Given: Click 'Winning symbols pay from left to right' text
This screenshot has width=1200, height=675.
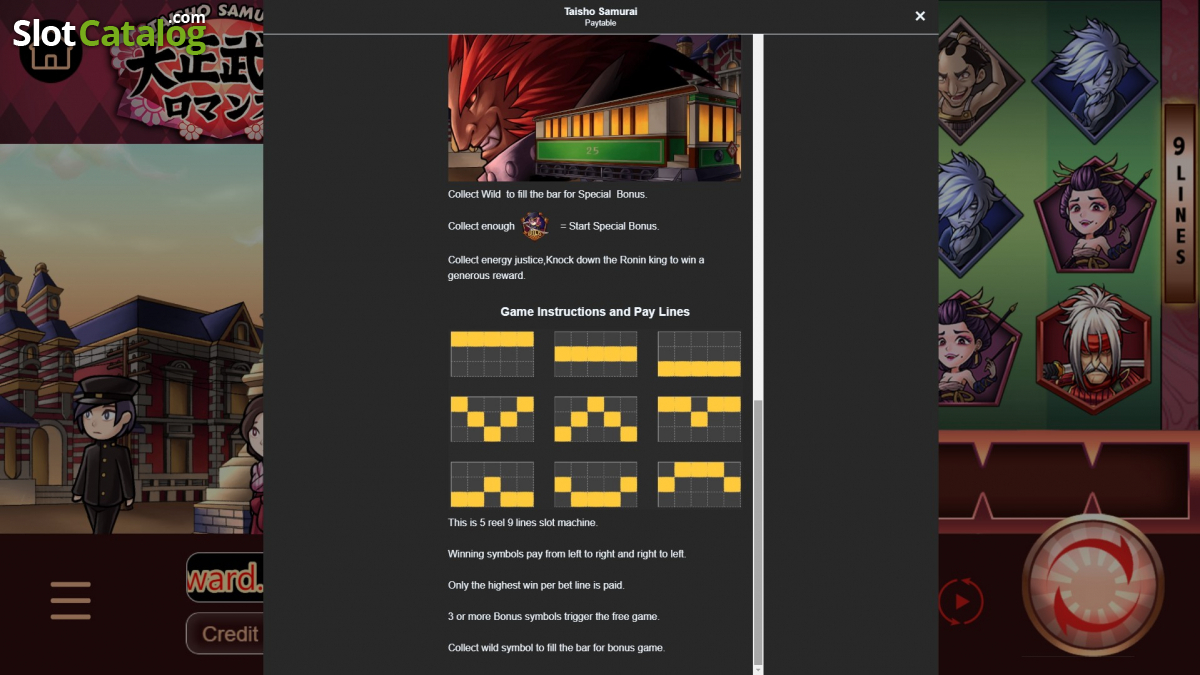Looking at the screenshot, I should tap(567, 554).
